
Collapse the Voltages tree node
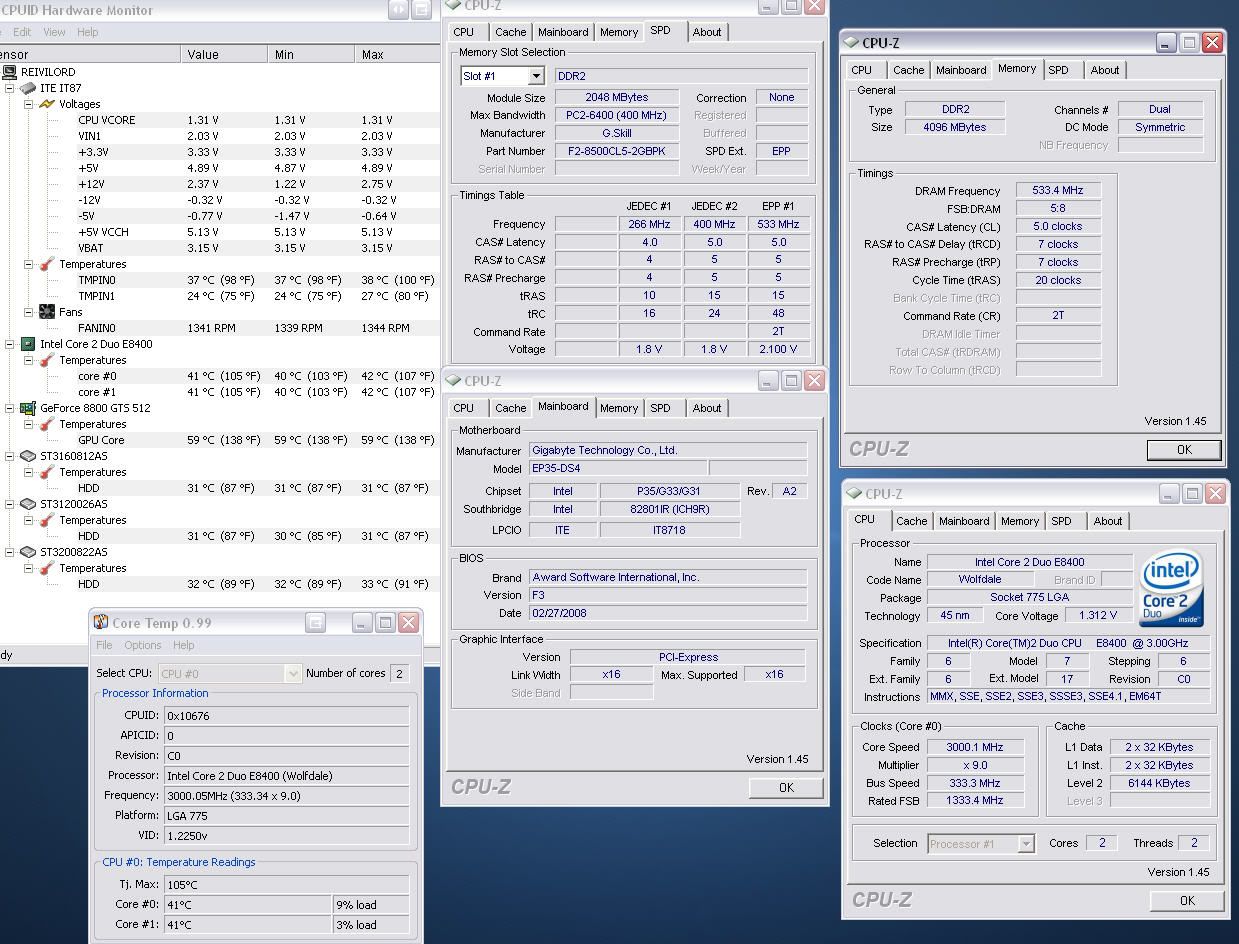coord(29,104)
